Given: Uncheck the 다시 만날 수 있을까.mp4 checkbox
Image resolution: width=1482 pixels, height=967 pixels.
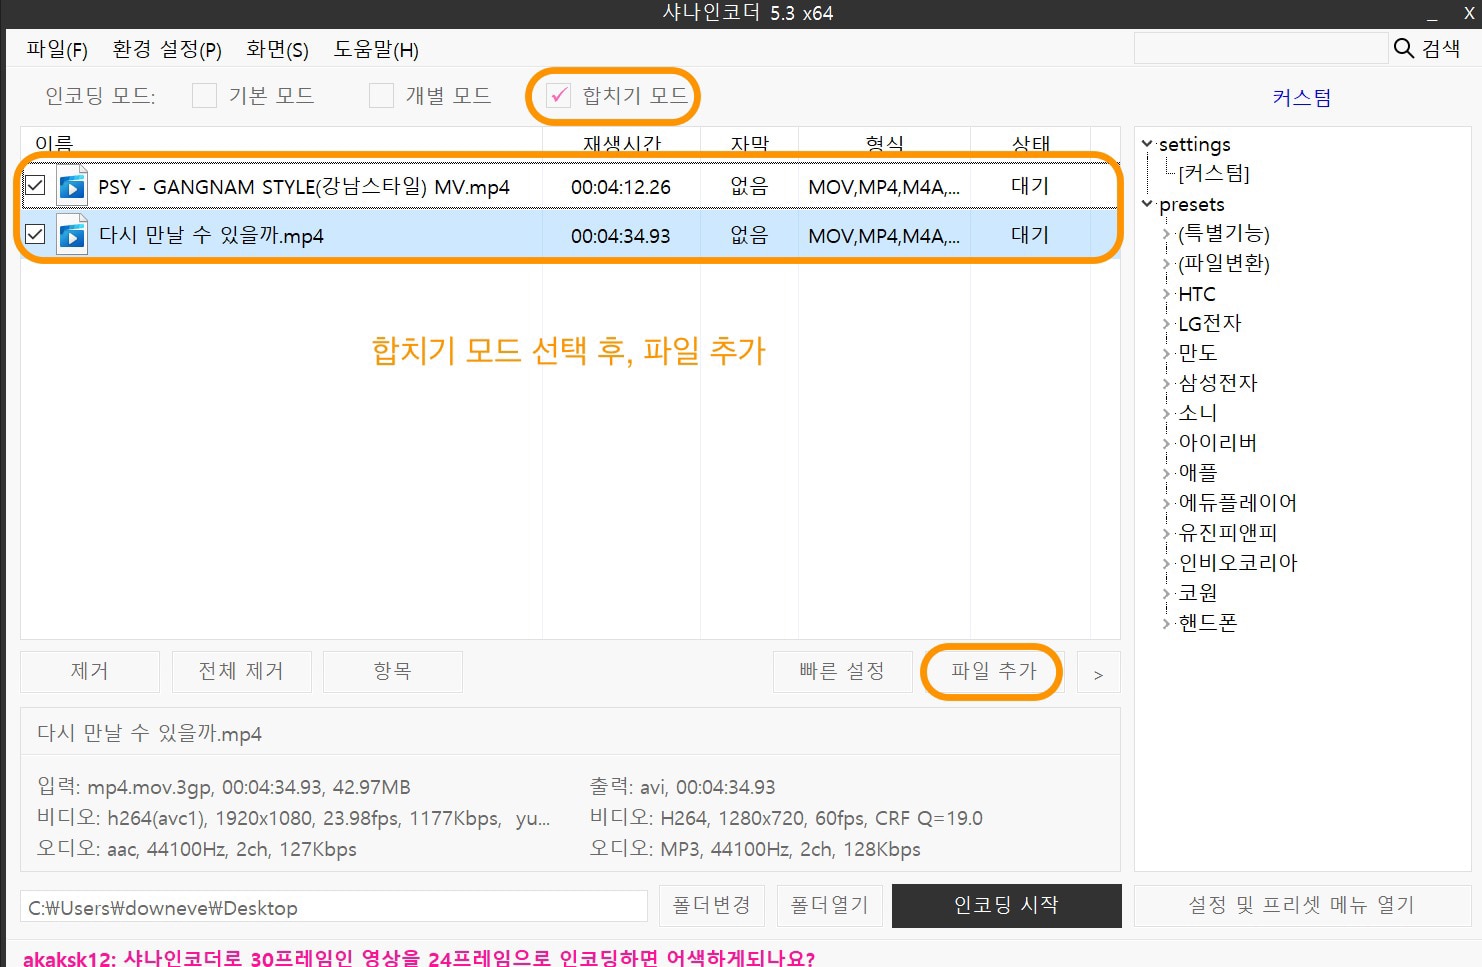Looking at the screenshot, I should pos(35,234).
